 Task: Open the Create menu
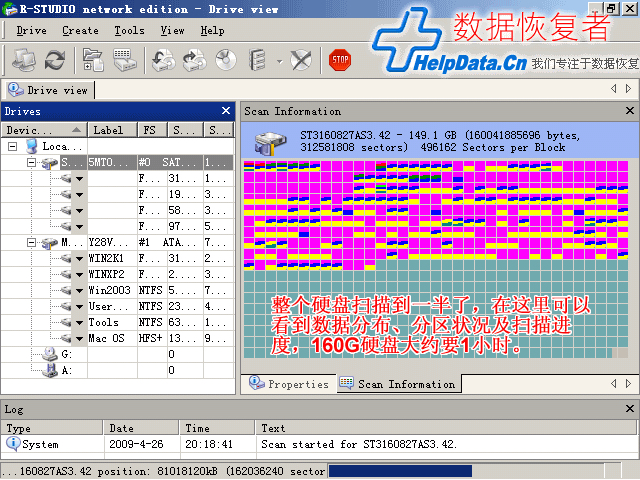click(80, 30)
